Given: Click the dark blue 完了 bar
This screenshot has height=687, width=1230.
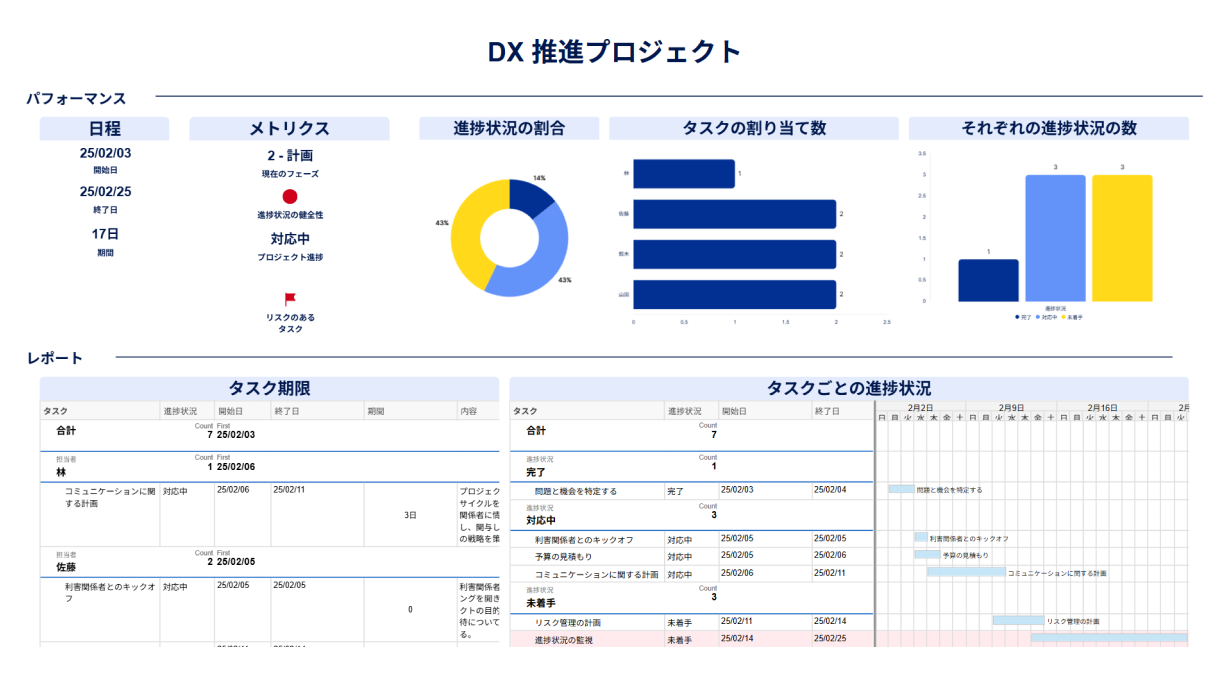Looking at the screenshot, I should tap(988, 280).
